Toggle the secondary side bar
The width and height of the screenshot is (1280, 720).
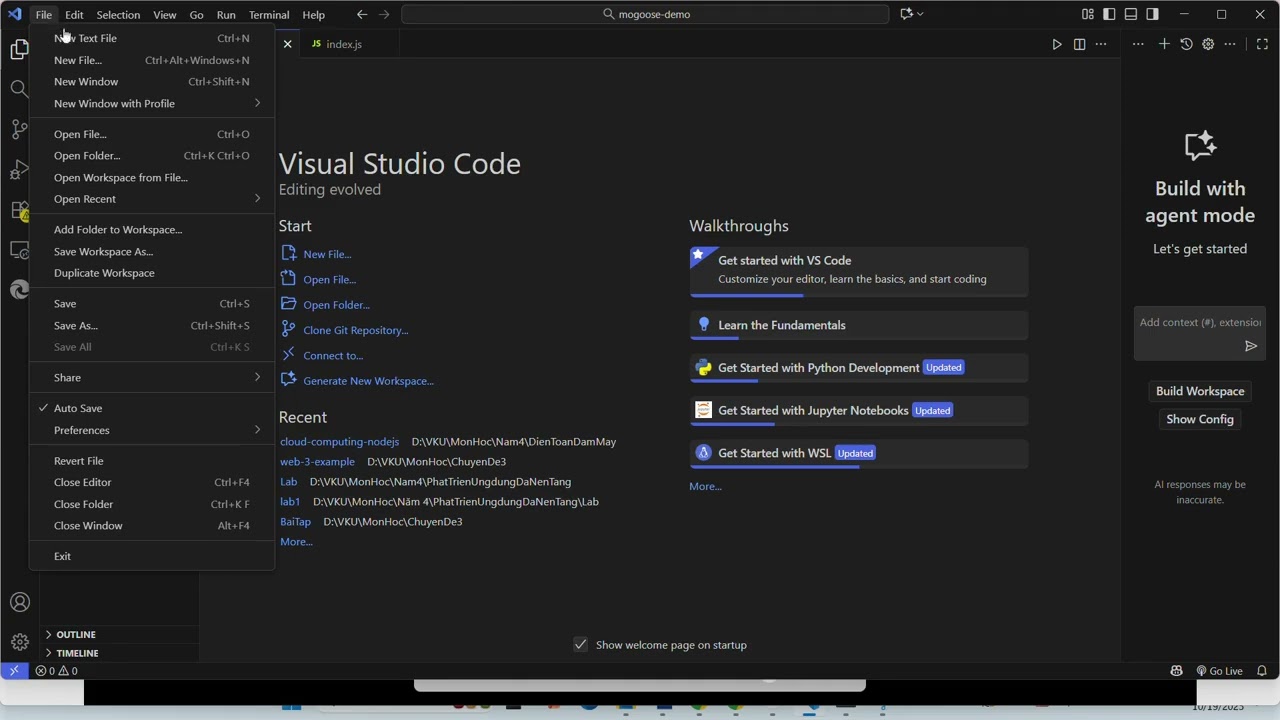1153,14
